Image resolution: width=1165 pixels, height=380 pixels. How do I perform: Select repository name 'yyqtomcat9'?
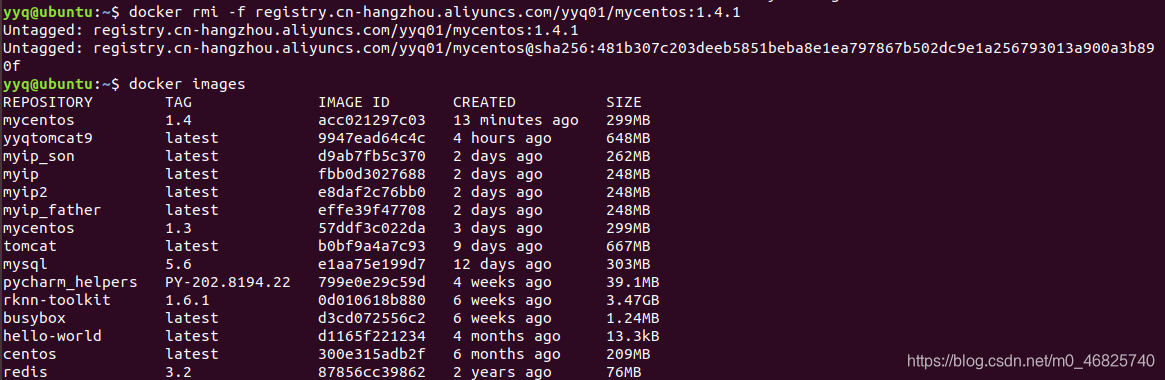pos(48,138)
